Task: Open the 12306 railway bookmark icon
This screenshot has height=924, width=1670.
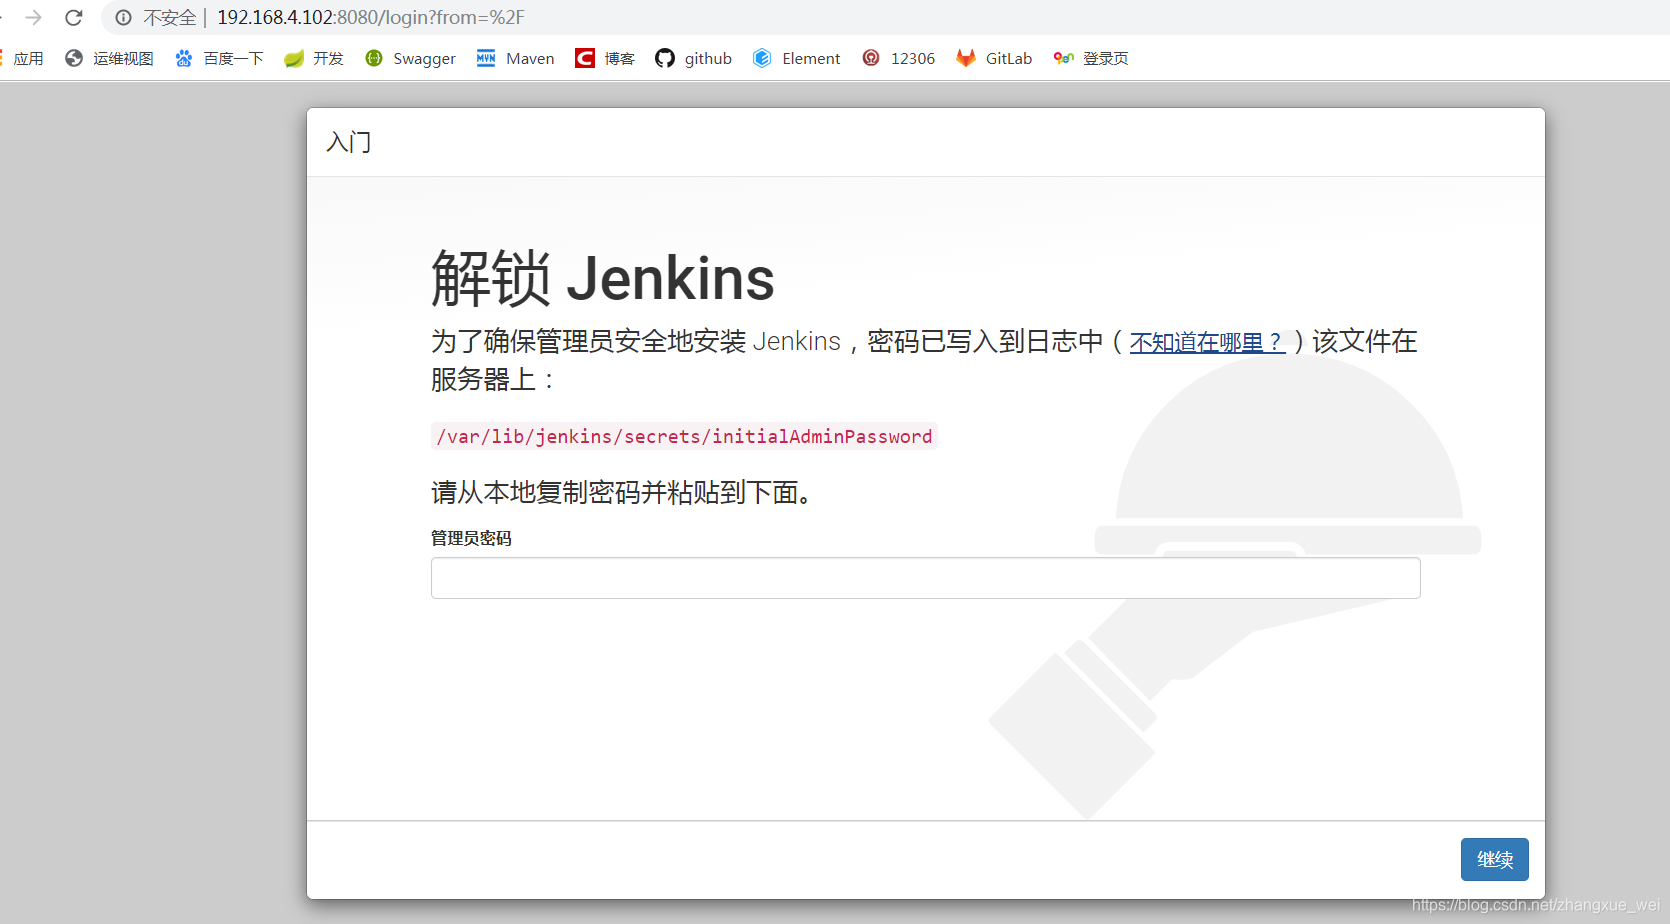Action: [x=871, y=58]
